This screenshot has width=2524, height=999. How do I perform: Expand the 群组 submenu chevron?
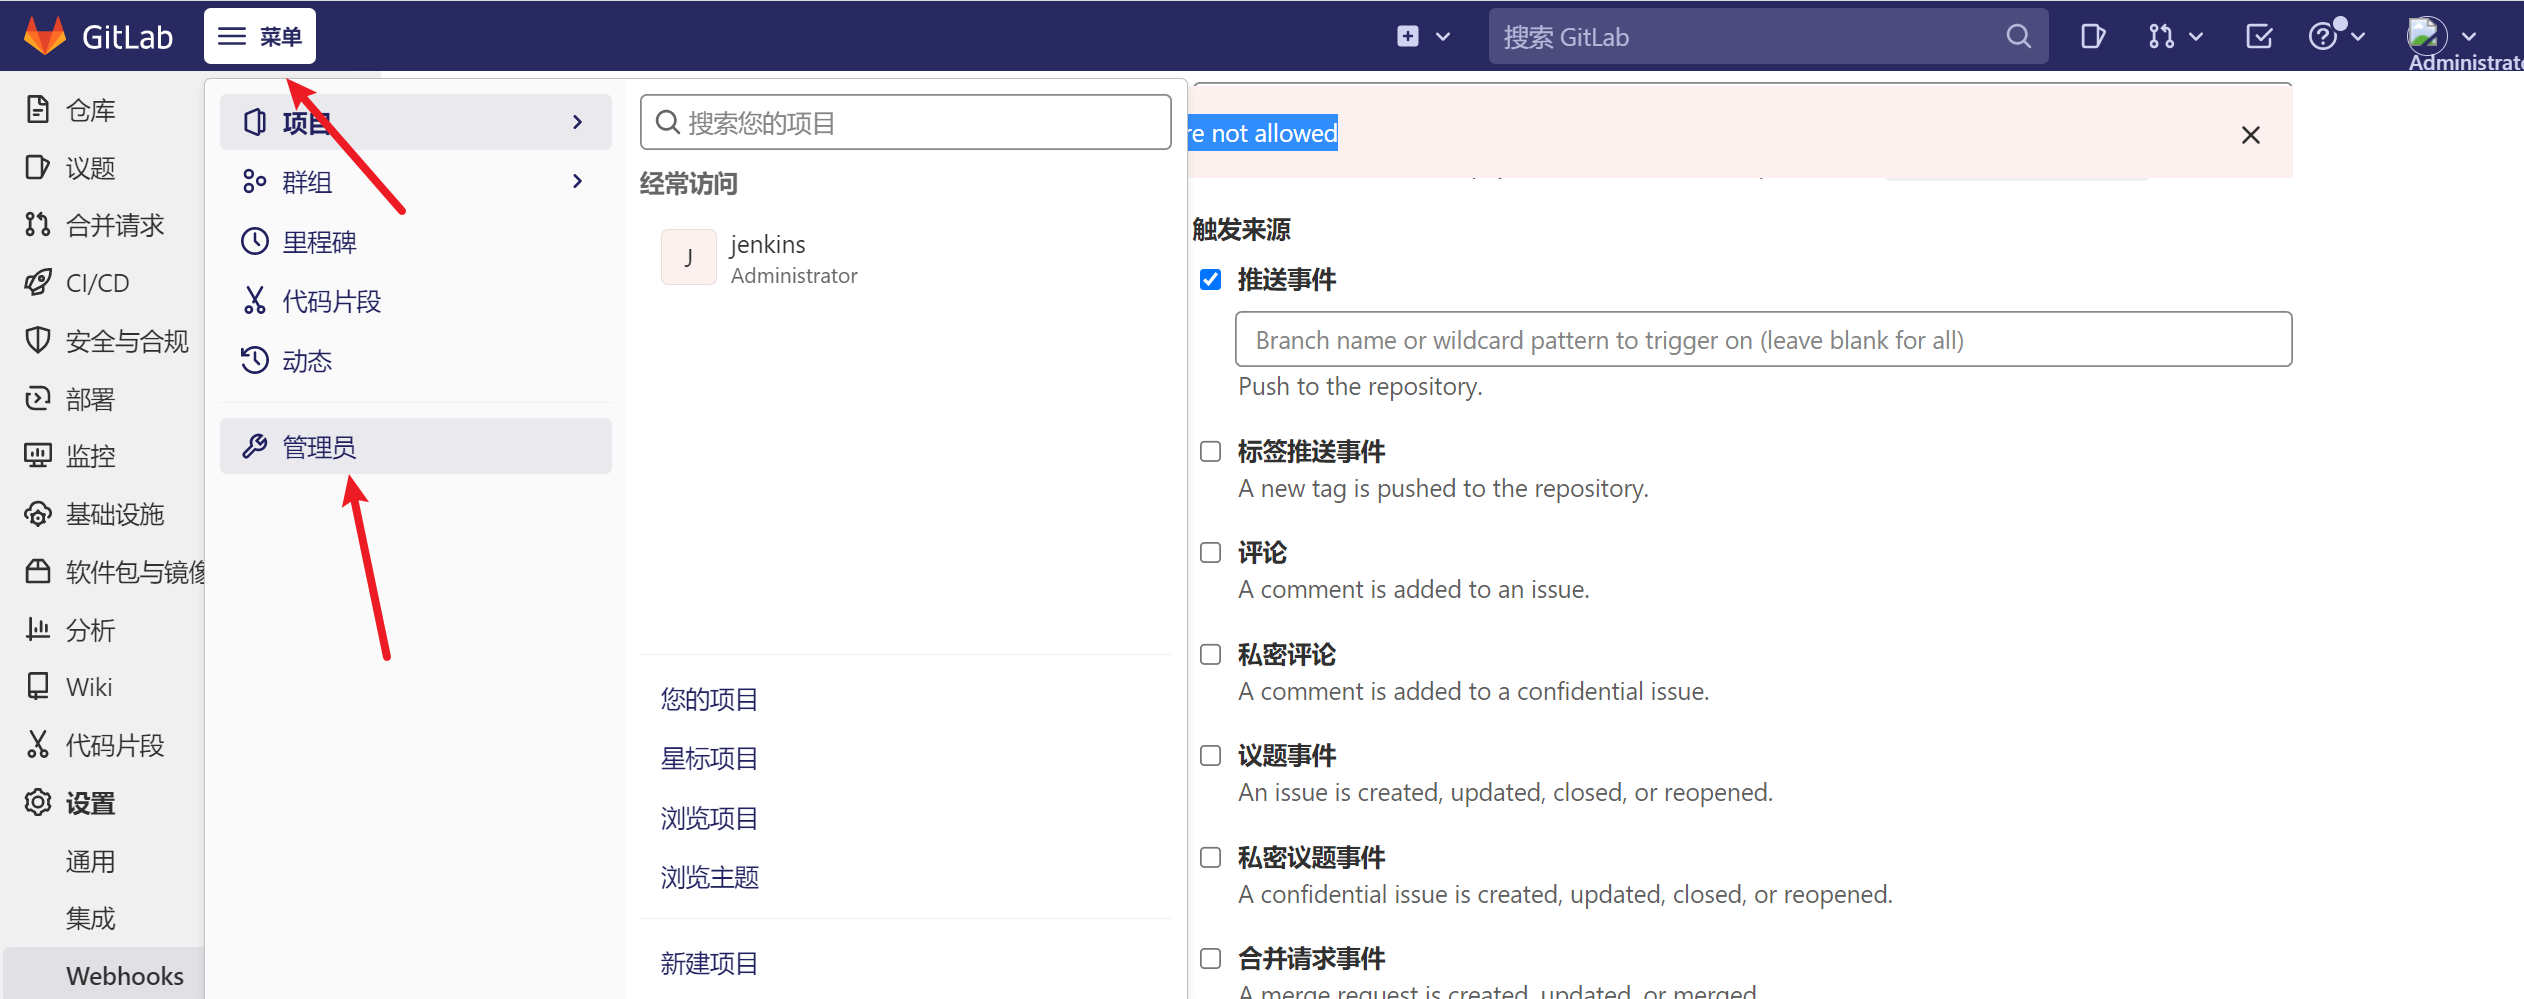pyautogui.click(x=577, y=181)
